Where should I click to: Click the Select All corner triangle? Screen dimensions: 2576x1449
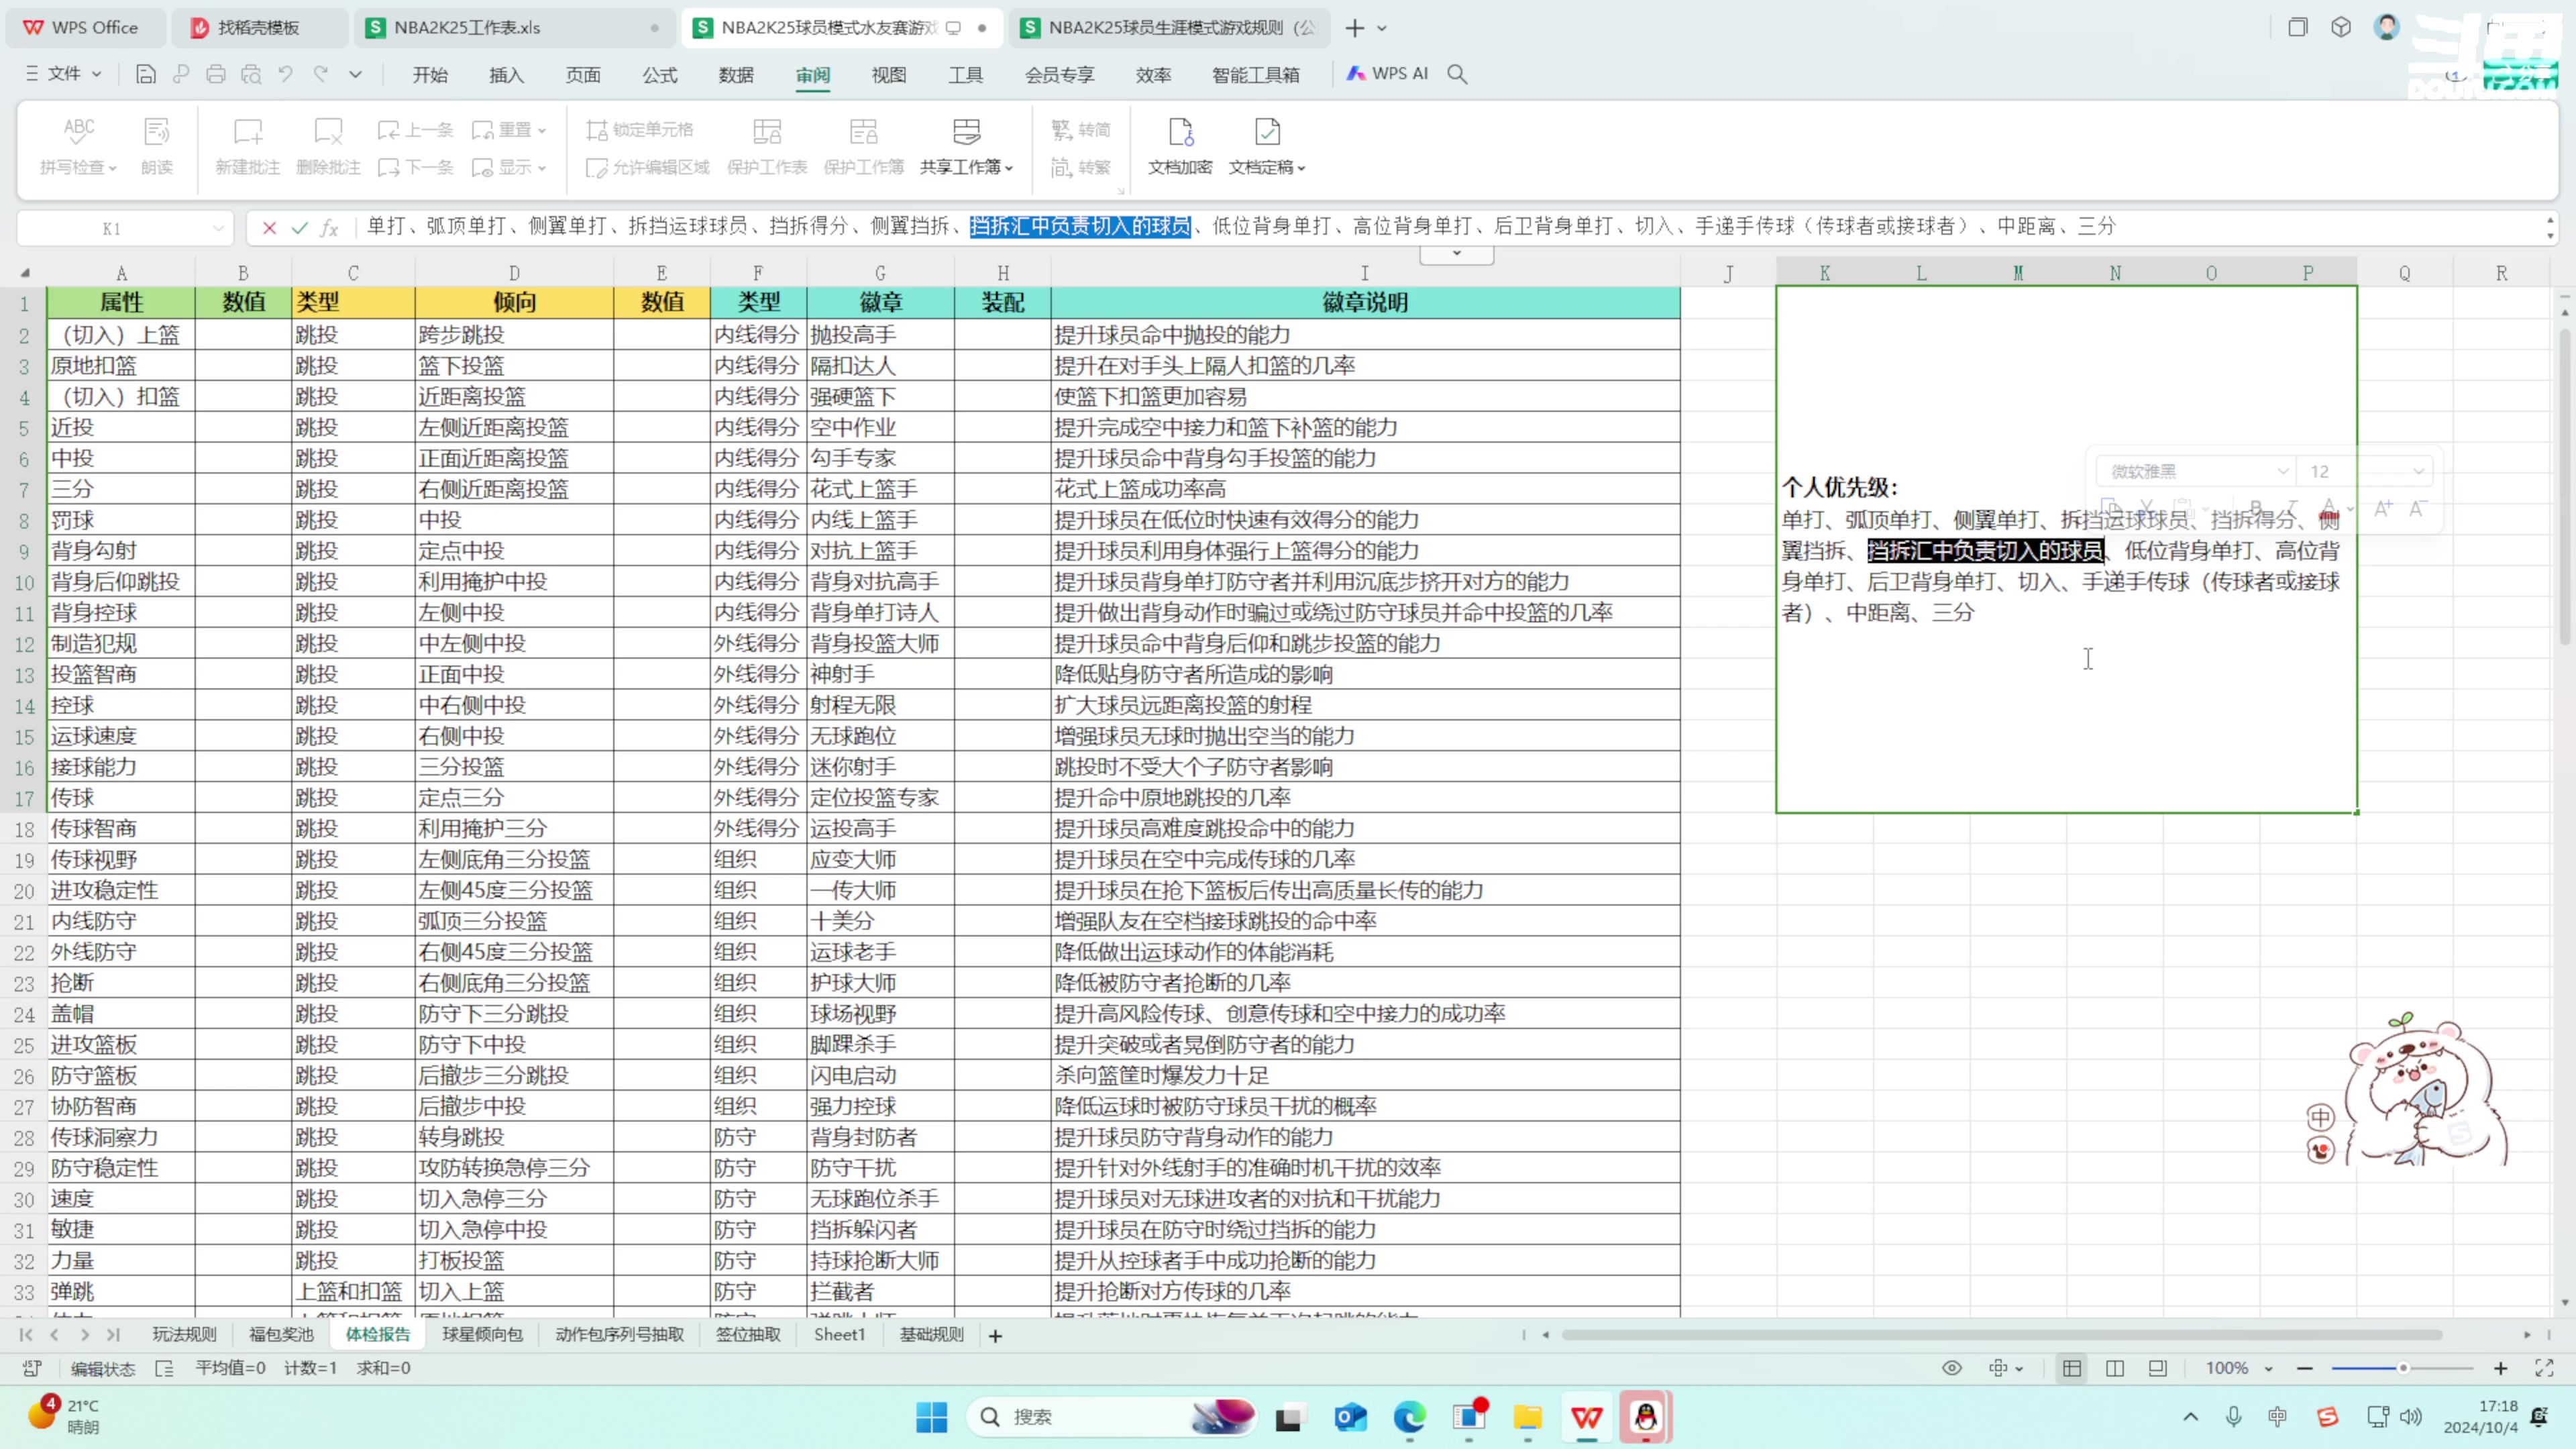(24, 273)
